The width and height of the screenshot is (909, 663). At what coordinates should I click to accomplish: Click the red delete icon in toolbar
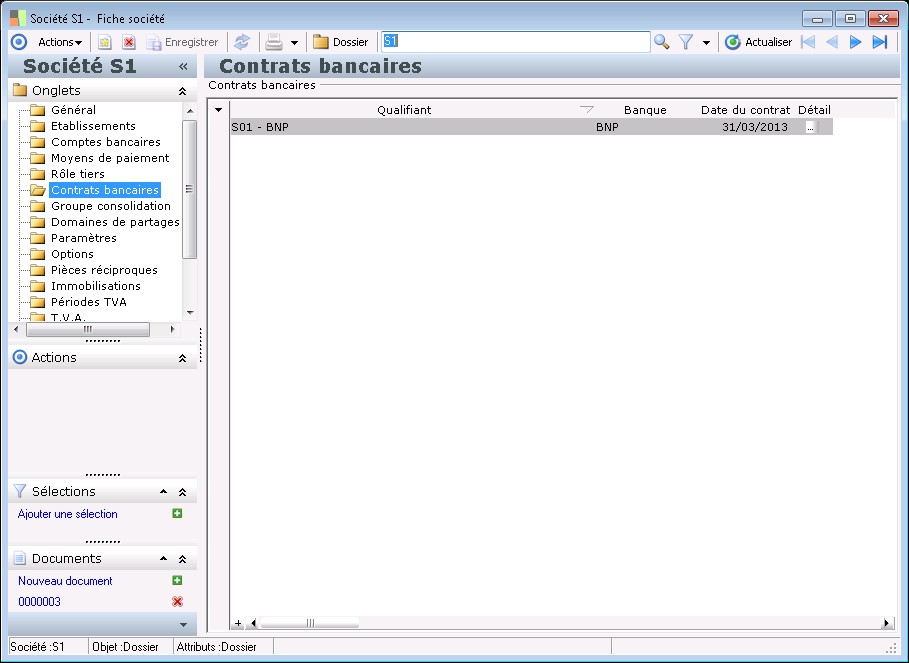129,42
